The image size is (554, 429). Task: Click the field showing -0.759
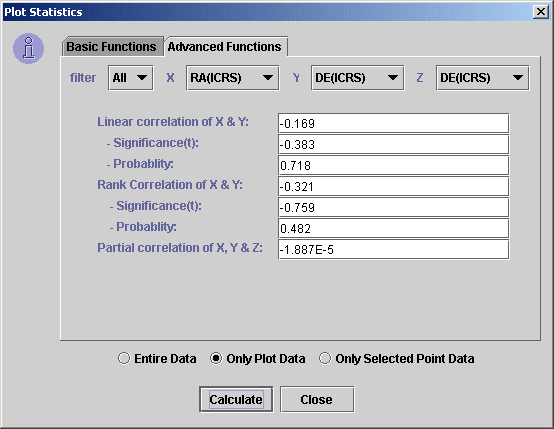click(394, 207)
